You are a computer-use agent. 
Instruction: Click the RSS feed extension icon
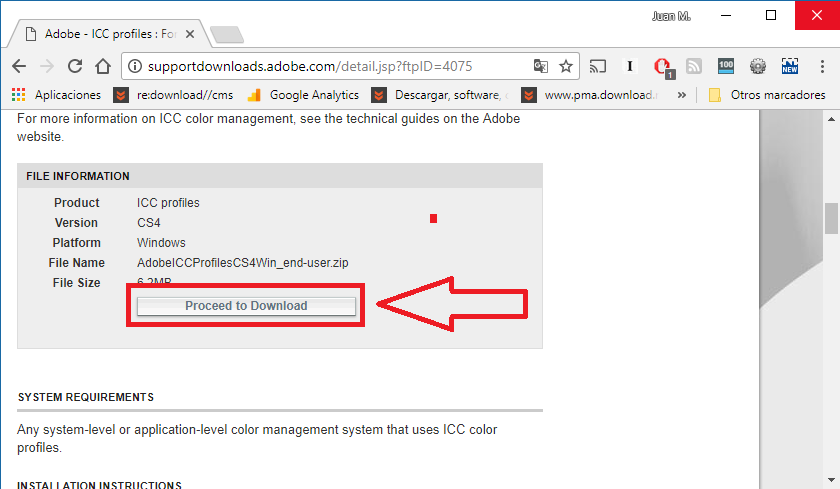(x=694, y=66)
